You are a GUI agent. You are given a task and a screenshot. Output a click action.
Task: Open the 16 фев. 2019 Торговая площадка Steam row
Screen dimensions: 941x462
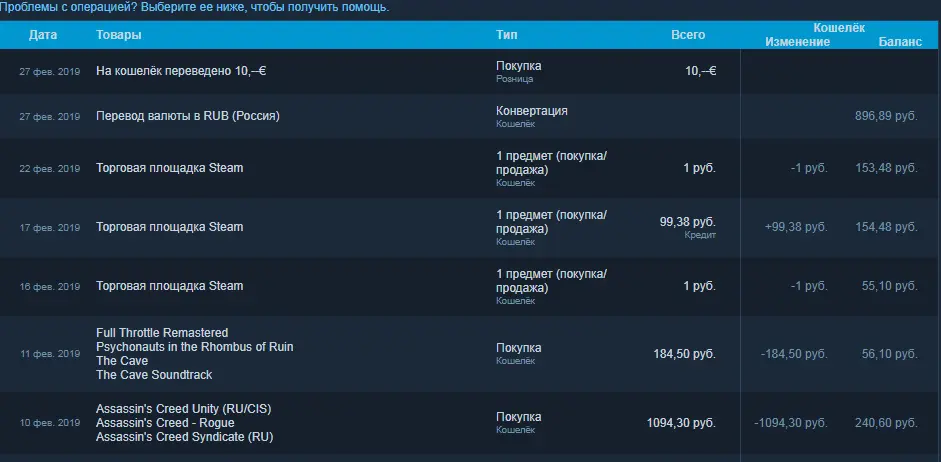pos(470,286)
